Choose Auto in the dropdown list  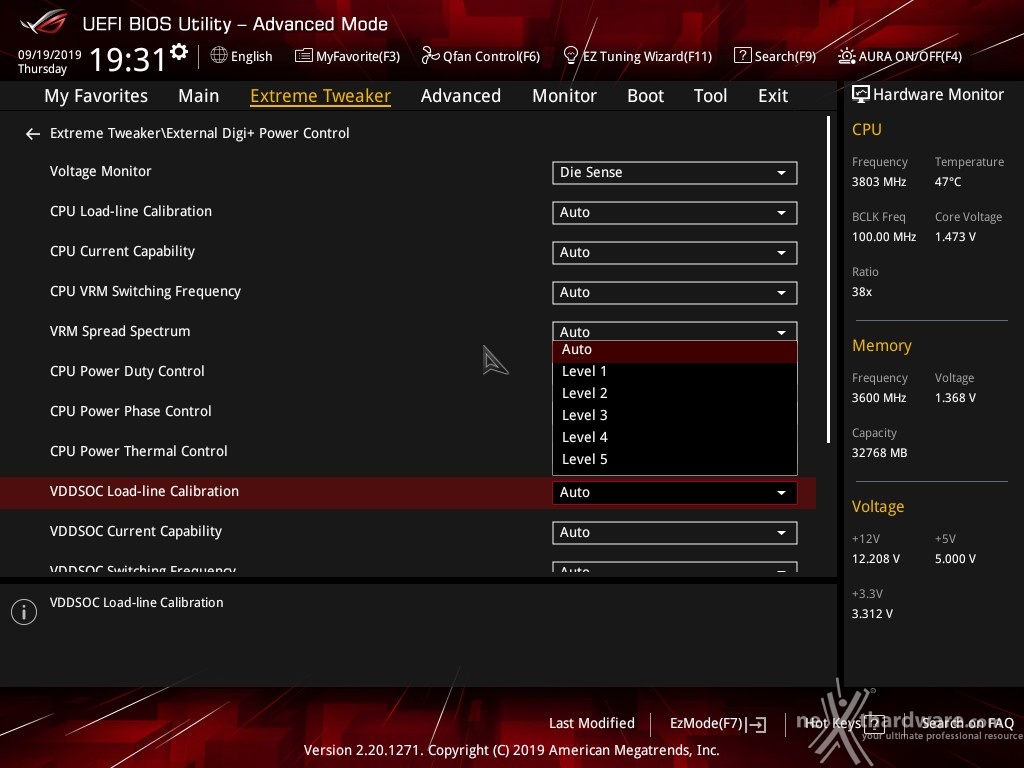(x=675, y=351)
